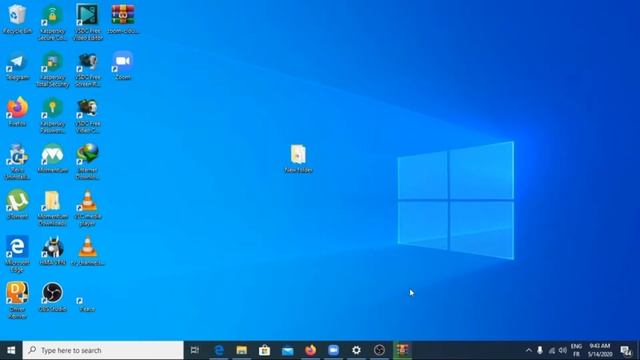
Task: Select the Kaspersky Password Manager shortcut
Action: tap(52, 115)
